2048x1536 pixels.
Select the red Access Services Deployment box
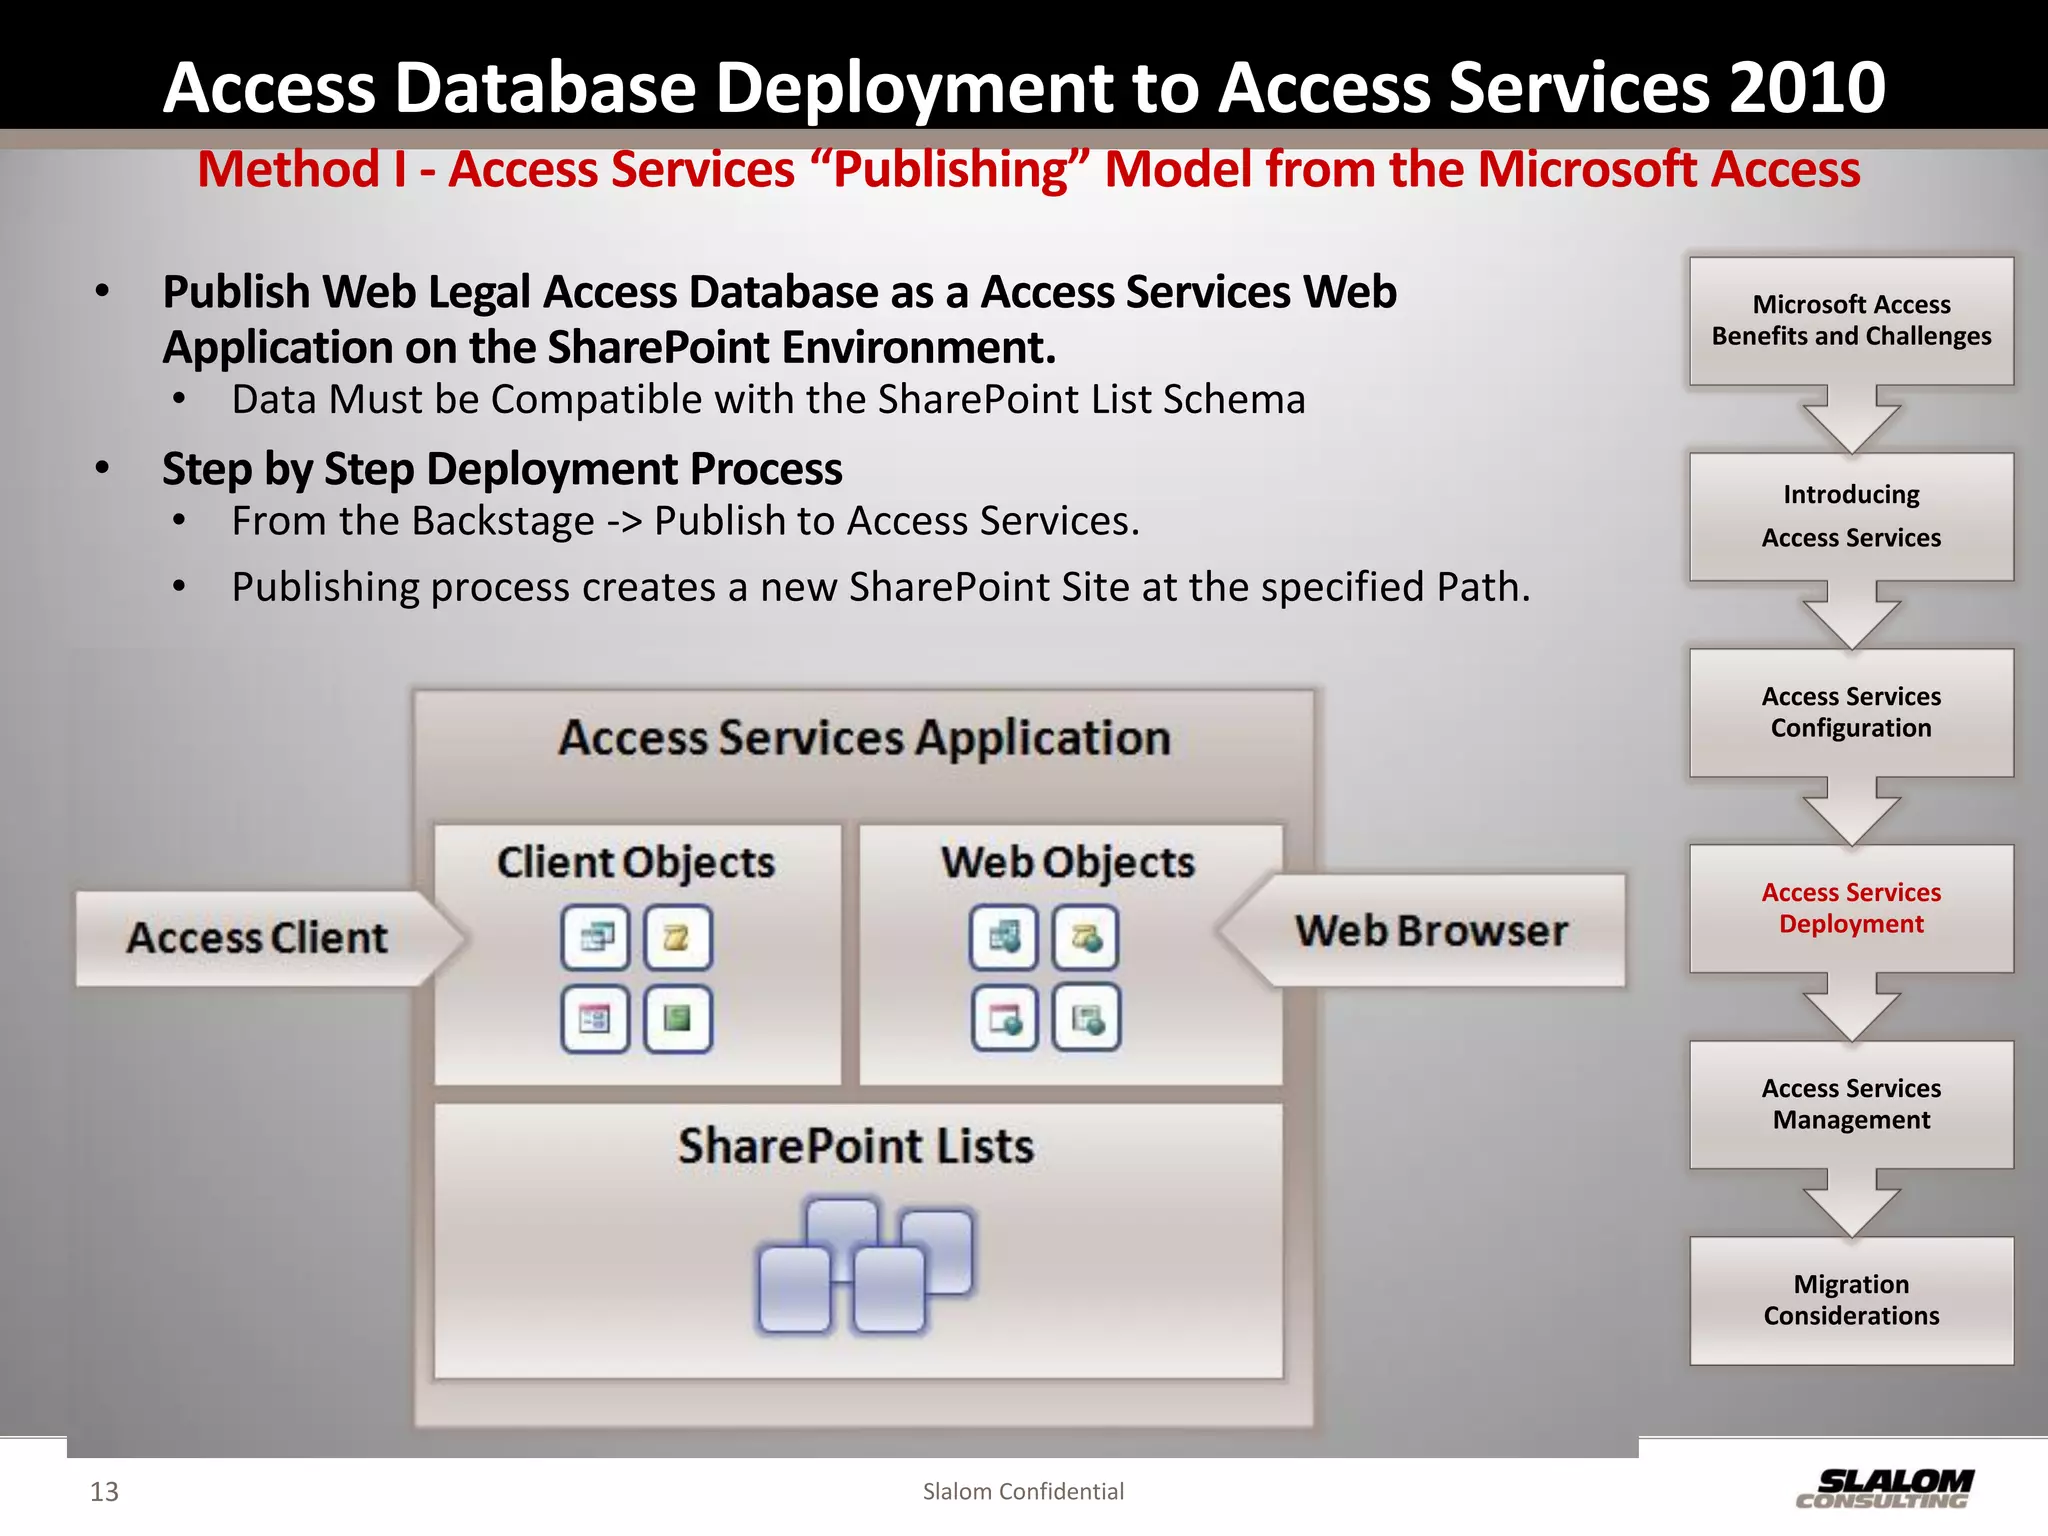coord(1851,909)
